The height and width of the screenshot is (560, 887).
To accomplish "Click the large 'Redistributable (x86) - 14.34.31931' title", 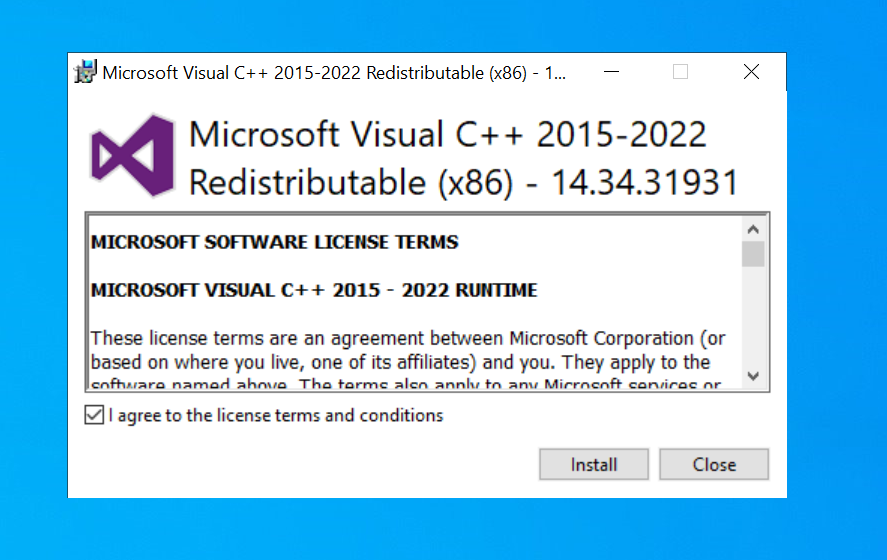I will pos(464,183).
